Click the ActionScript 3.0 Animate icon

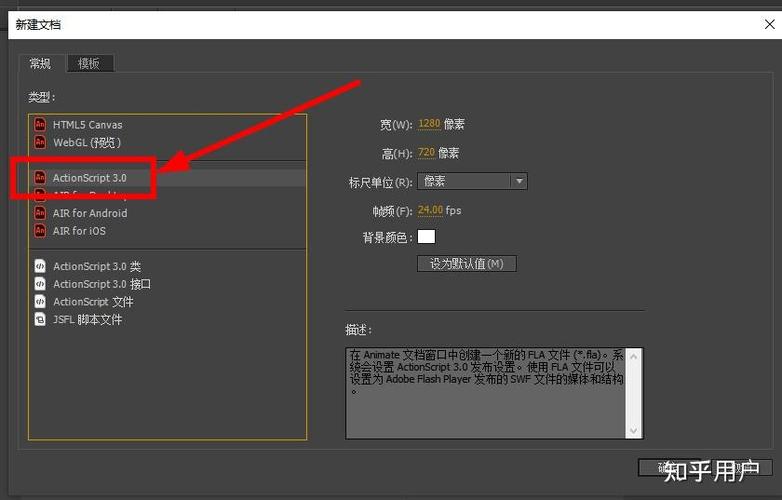(x=40, y=177)
